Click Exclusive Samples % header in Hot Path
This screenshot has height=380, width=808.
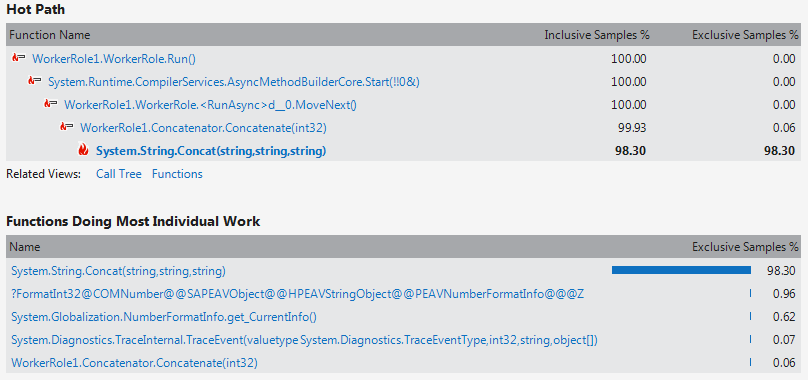pos(745,35)
